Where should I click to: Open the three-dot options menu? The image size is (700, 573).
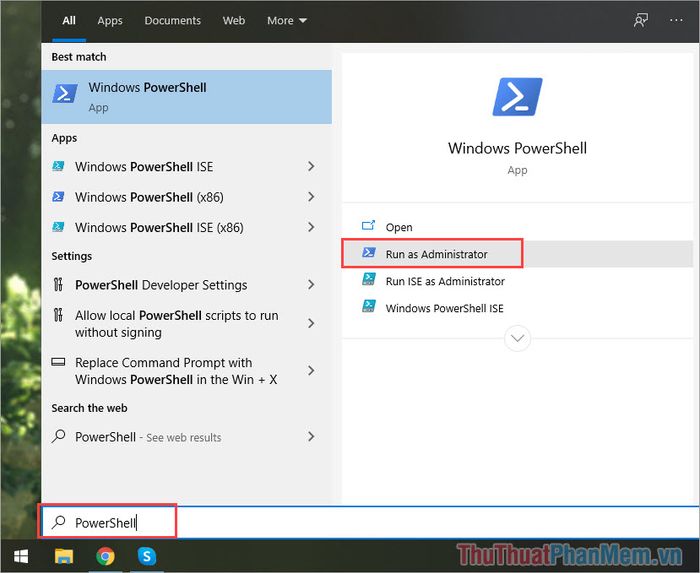676,20
